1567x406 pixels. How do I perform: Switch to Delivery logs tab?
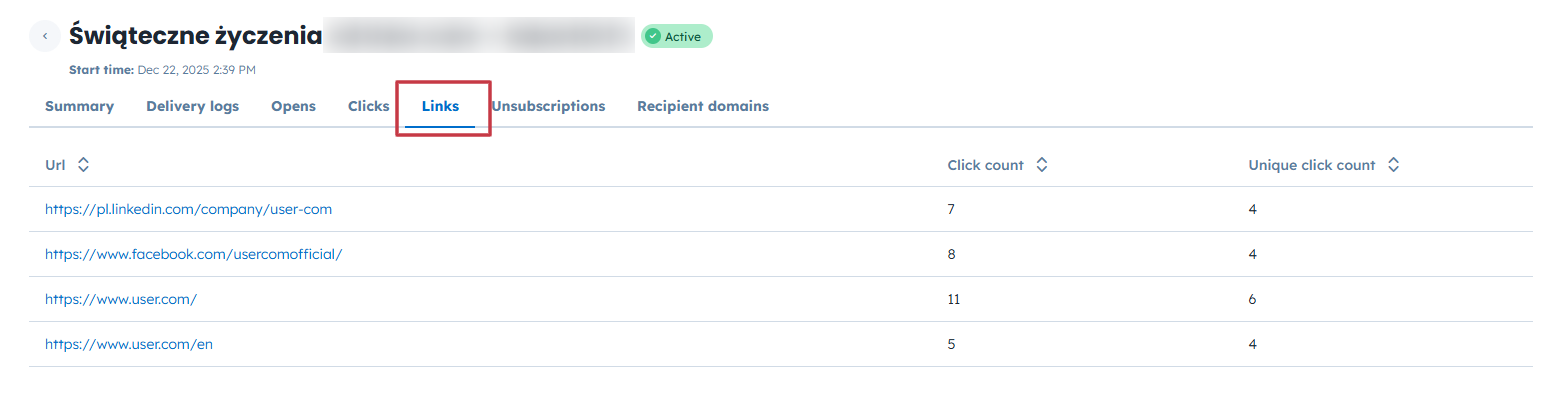click(x=192, y=106)
